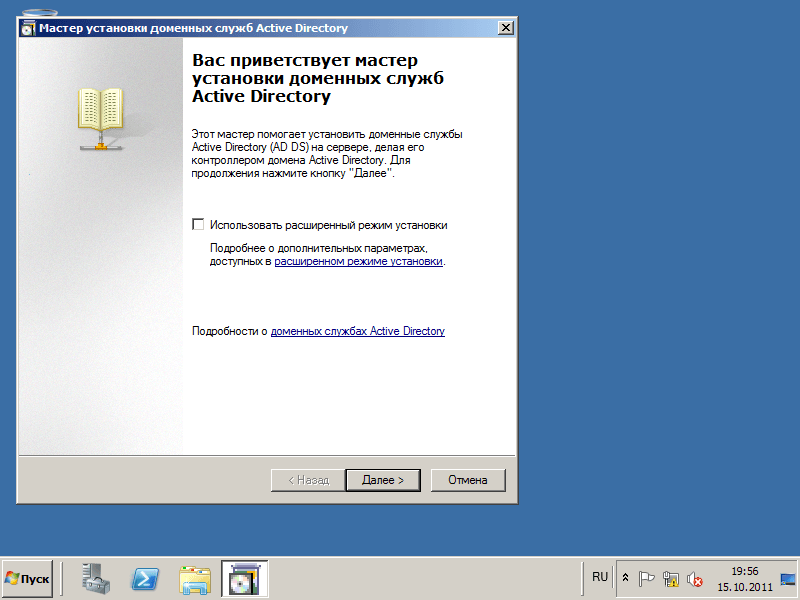
Task: Select the AD wizard taskbar button
Action: click(244, 579)
